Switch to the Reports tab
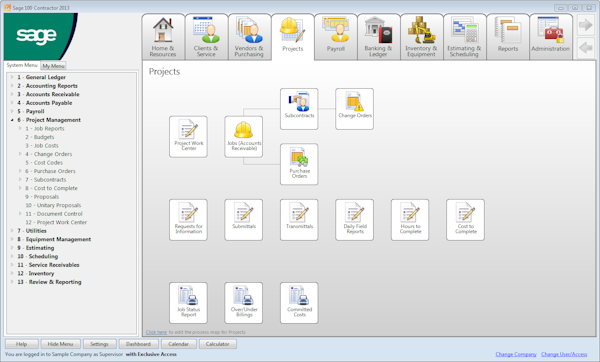 (x=508, y=37)
